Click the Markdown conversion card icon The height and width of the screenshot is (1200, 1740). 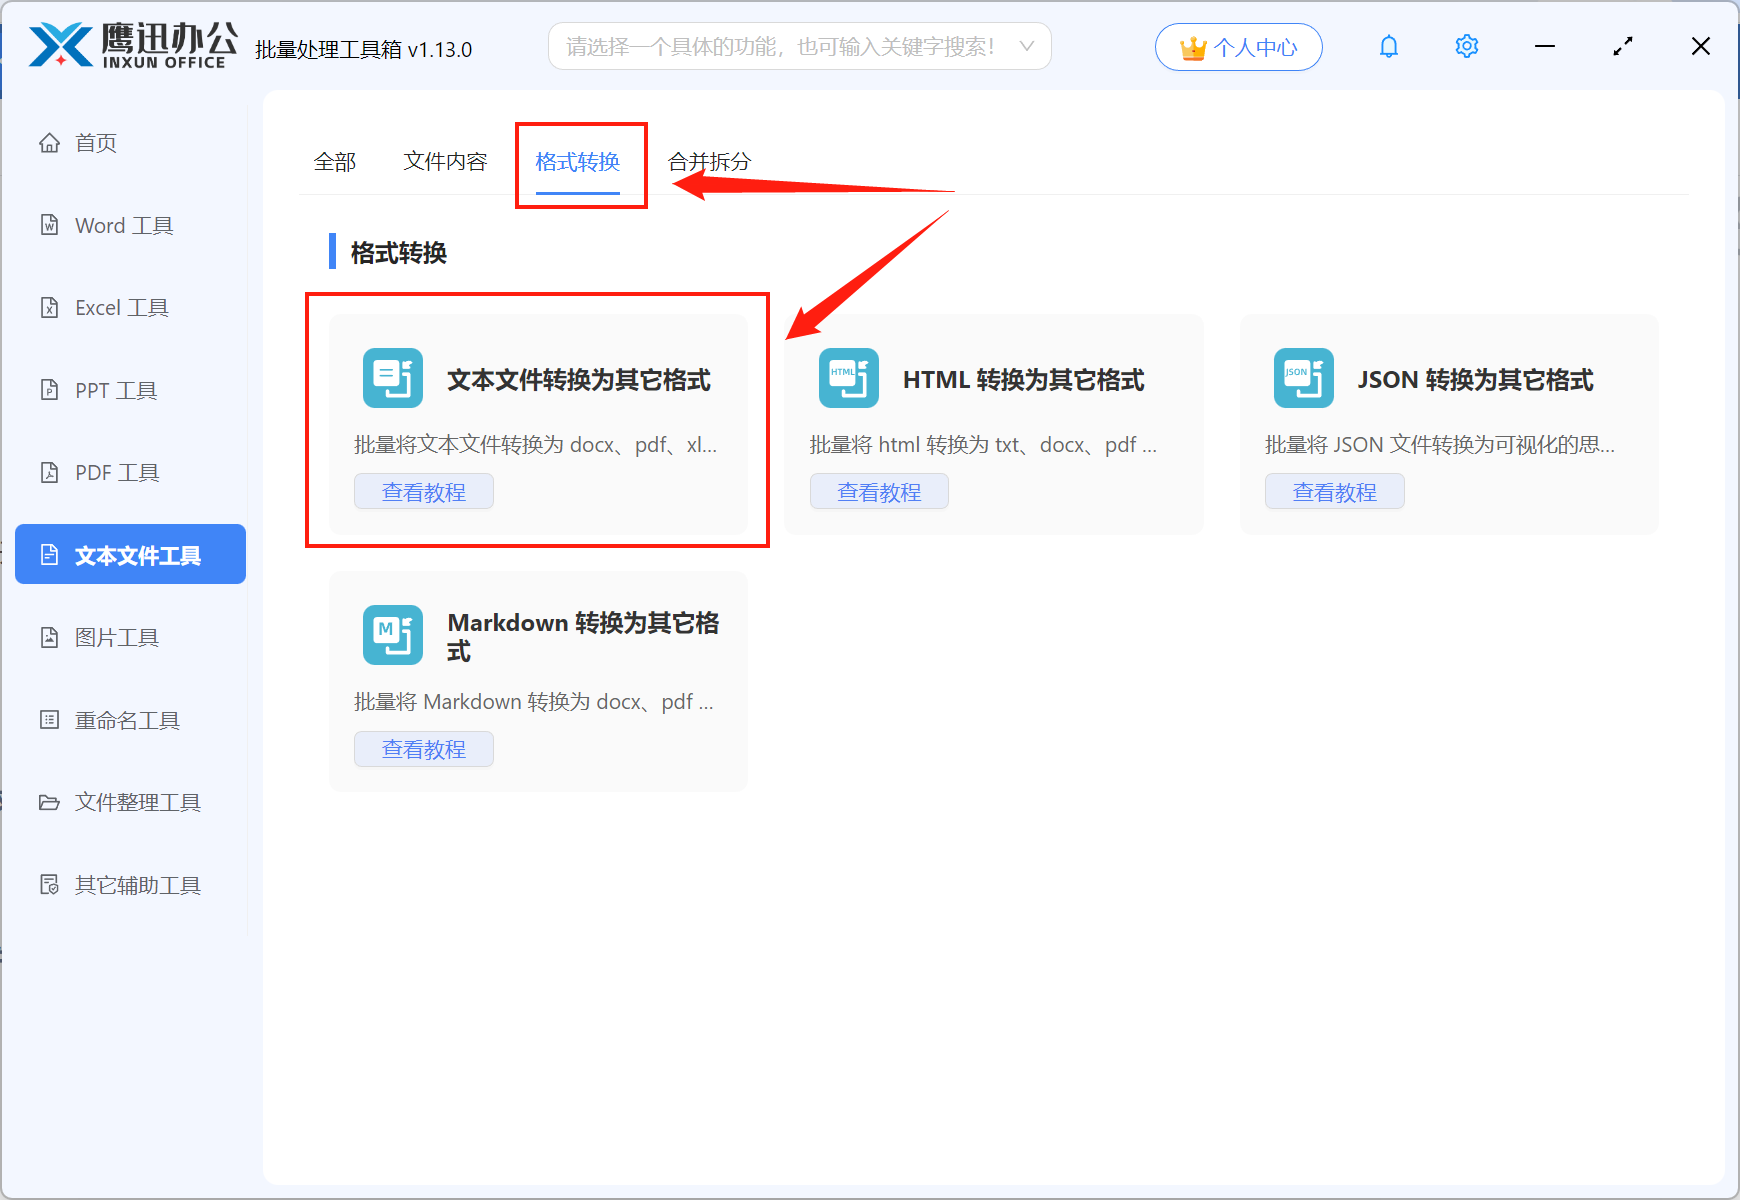coord(392,635)
